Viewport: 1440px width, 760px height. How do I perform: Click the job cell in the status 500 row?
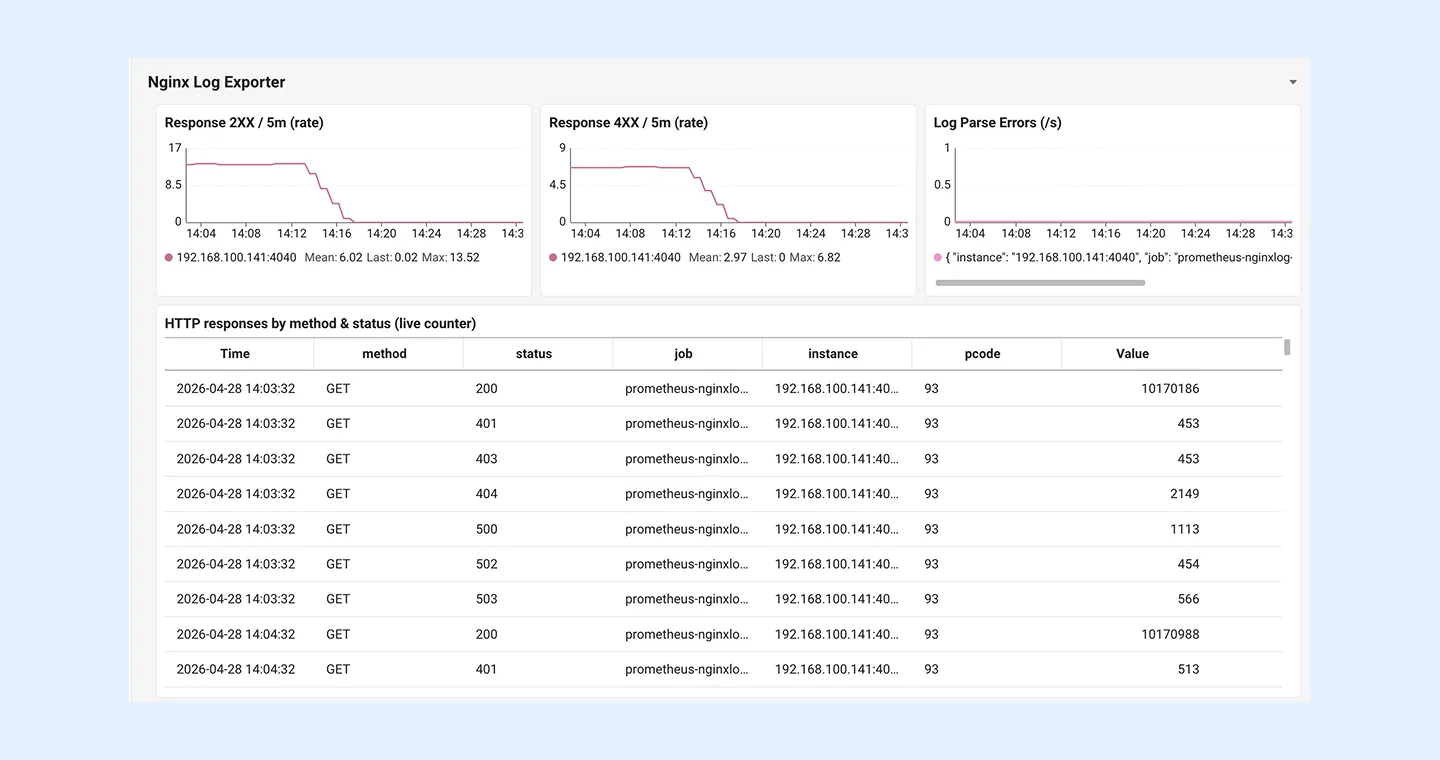687,529
